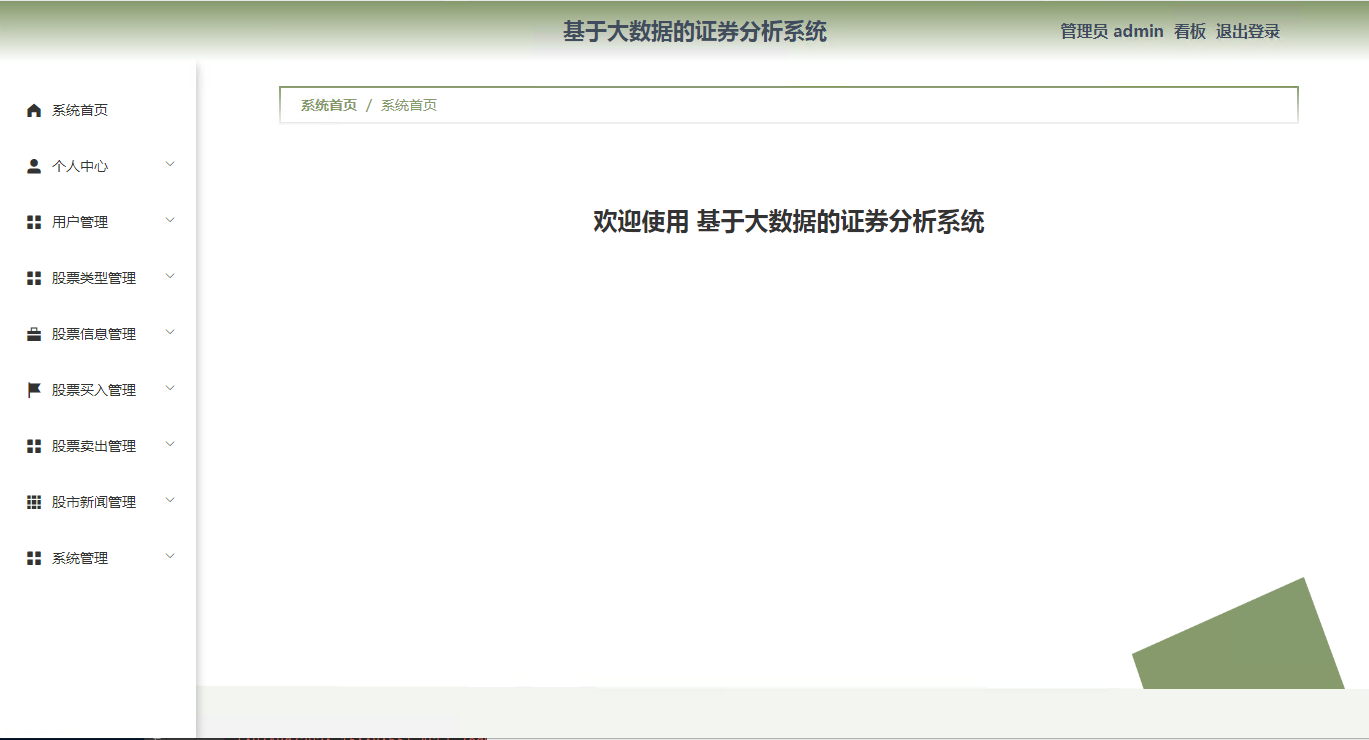Click the second 系统首页 breadcrumb entry

coord(409,105)
